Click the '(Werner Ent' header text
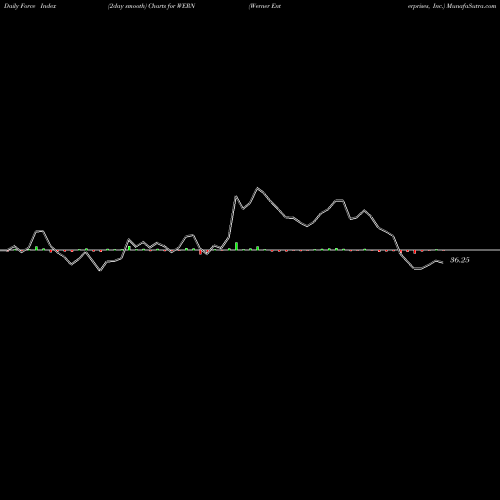Viewport: 500px width, 500px height. click(265, 6)
